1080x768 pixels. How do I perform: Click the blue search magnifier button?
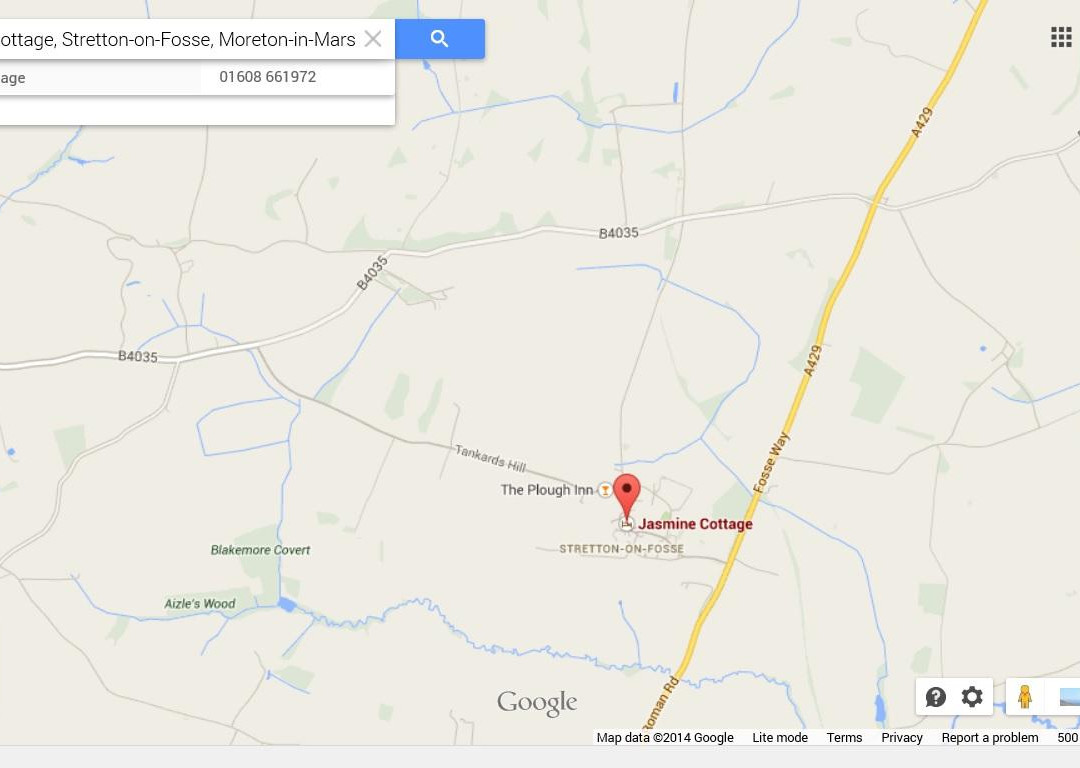coord(439,39)
